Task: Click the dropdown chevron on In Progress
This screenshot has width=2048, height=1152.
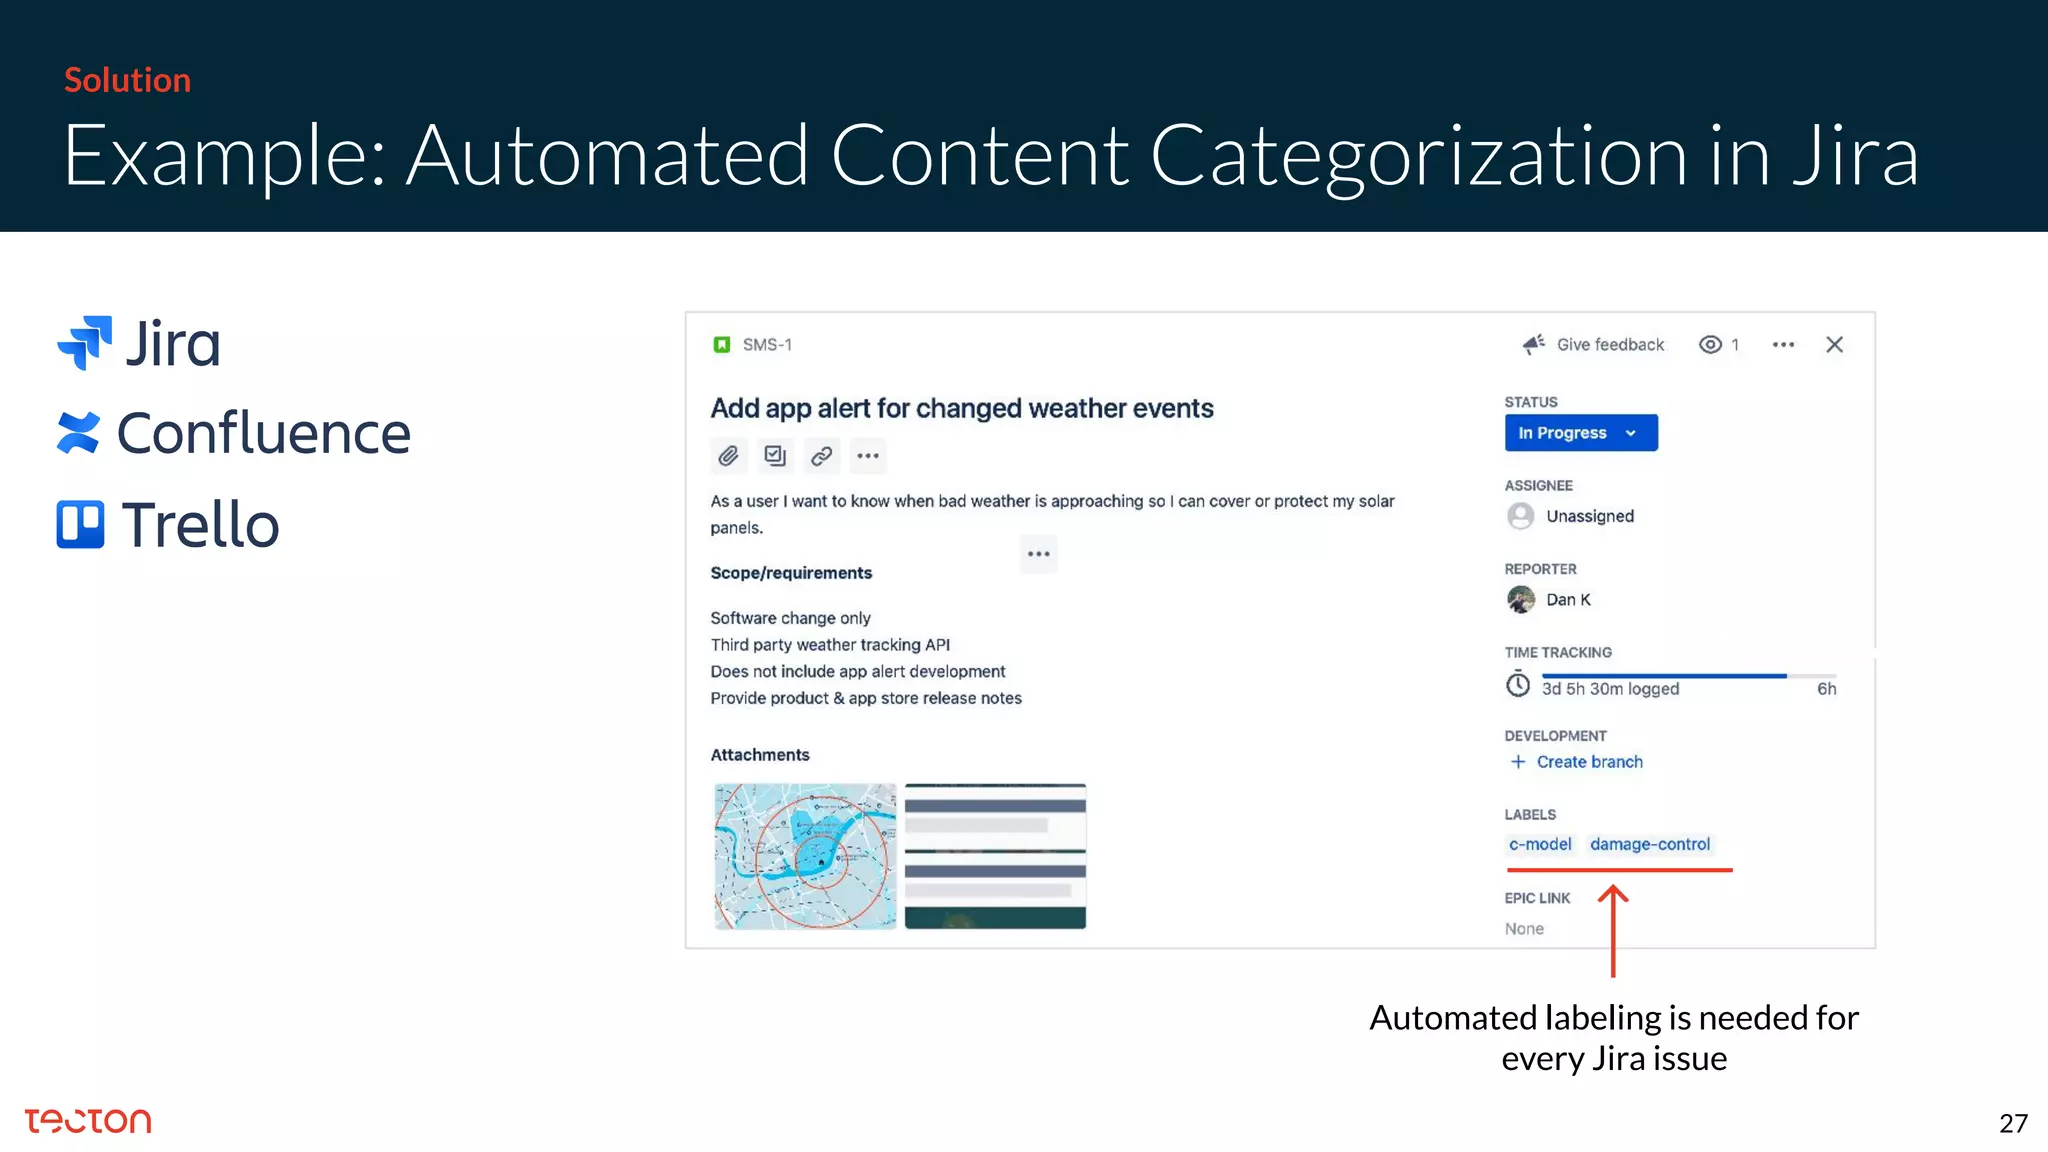Action: coord(1631,433)
